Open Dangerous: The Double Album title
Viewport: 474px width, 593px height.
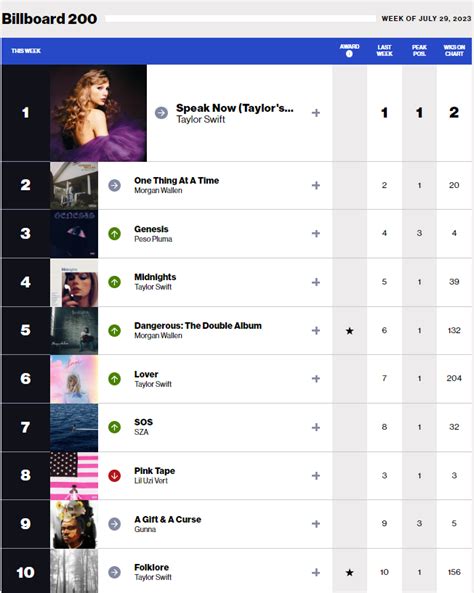point(198,326)
